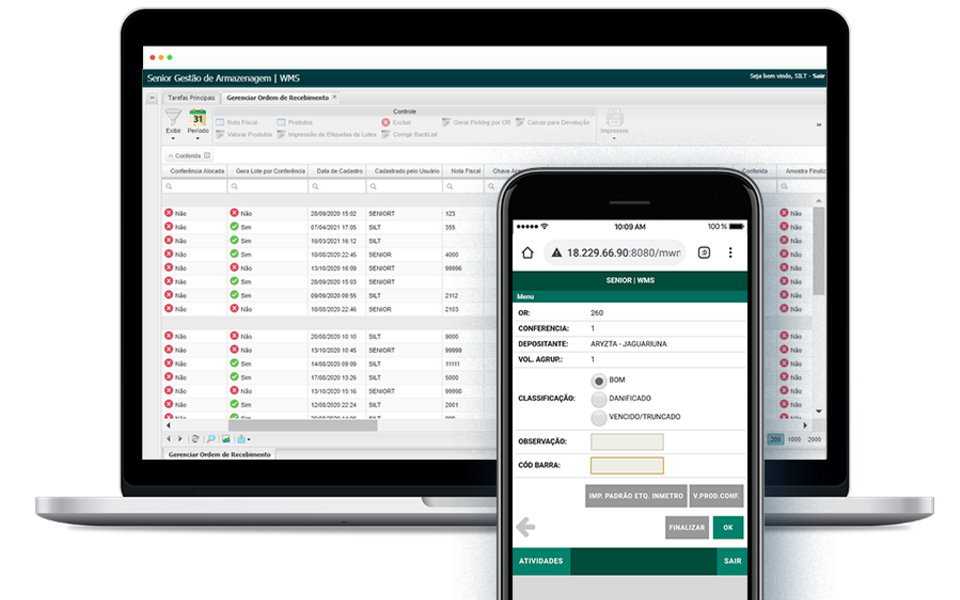Expand the left side panel chevron

(x=152, y=97)
